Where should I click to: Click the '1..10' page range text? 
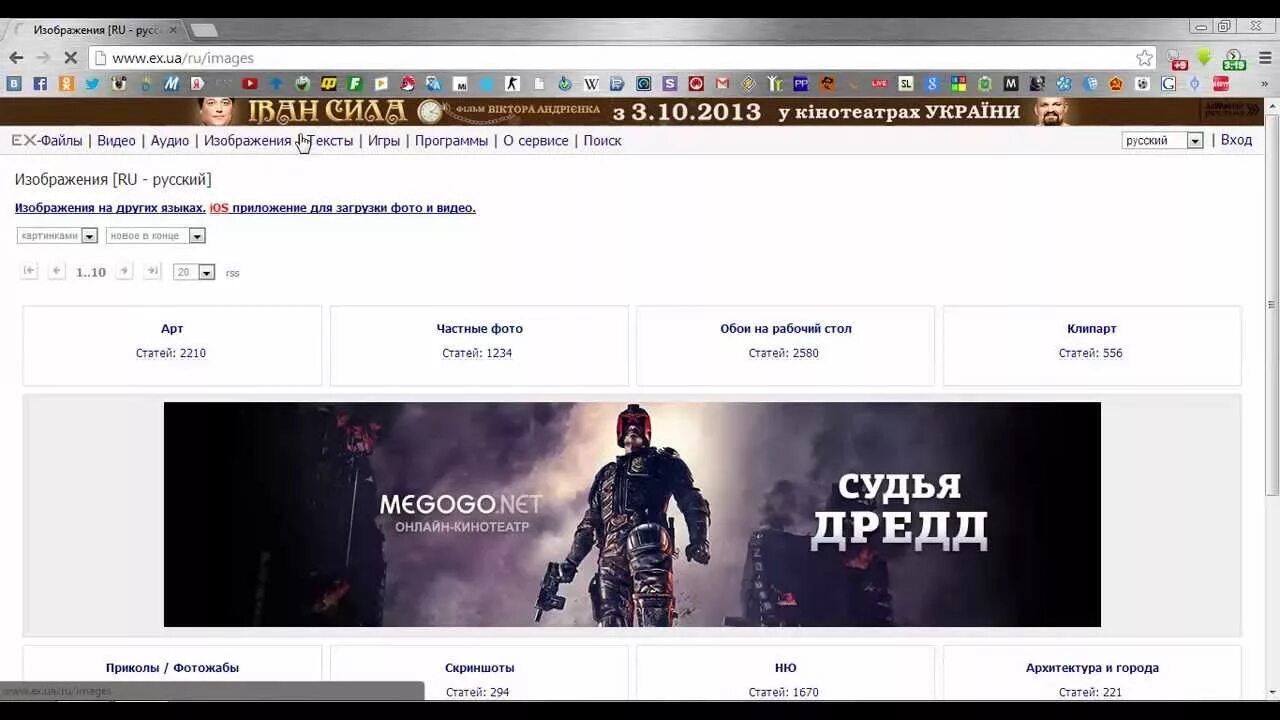(x=91, y=272)
